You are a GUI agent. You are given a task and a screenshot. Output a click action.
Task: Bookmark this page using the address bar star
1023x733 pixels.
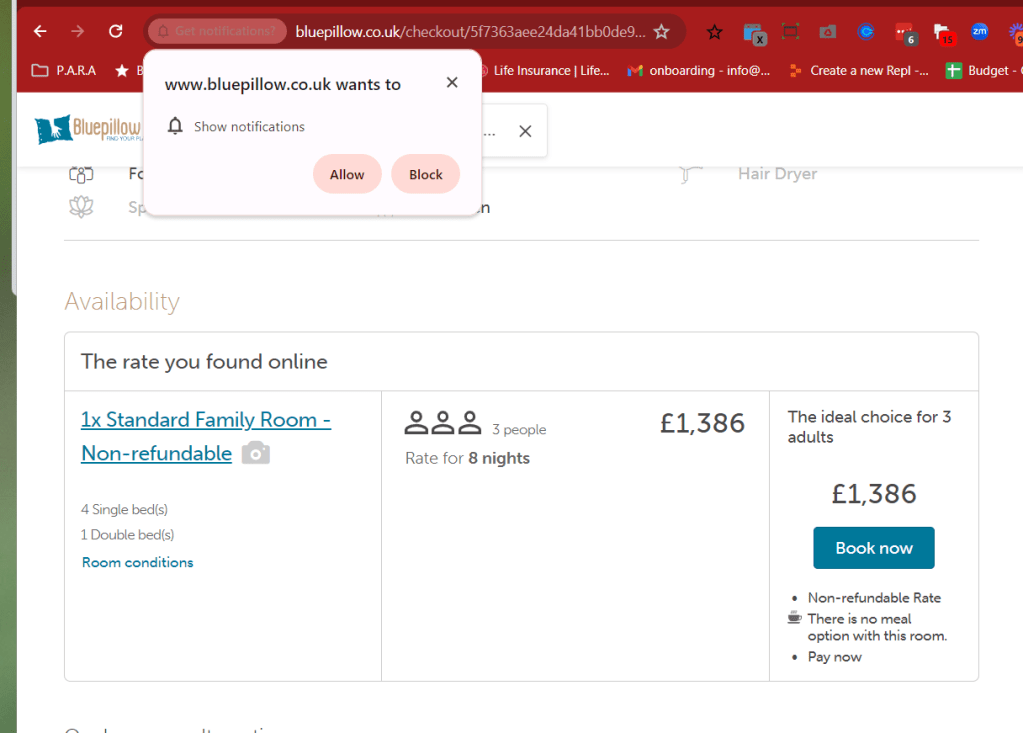[662, 31]
